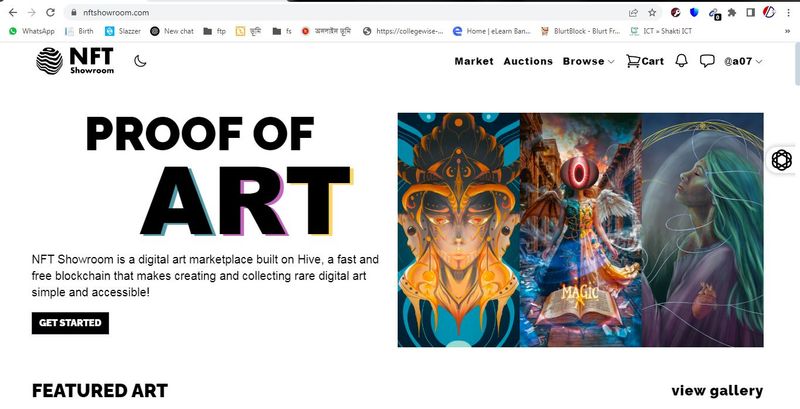The width and height of the screenshot is (800, 409).
Task: Open notifications bell
Action: 681,61
